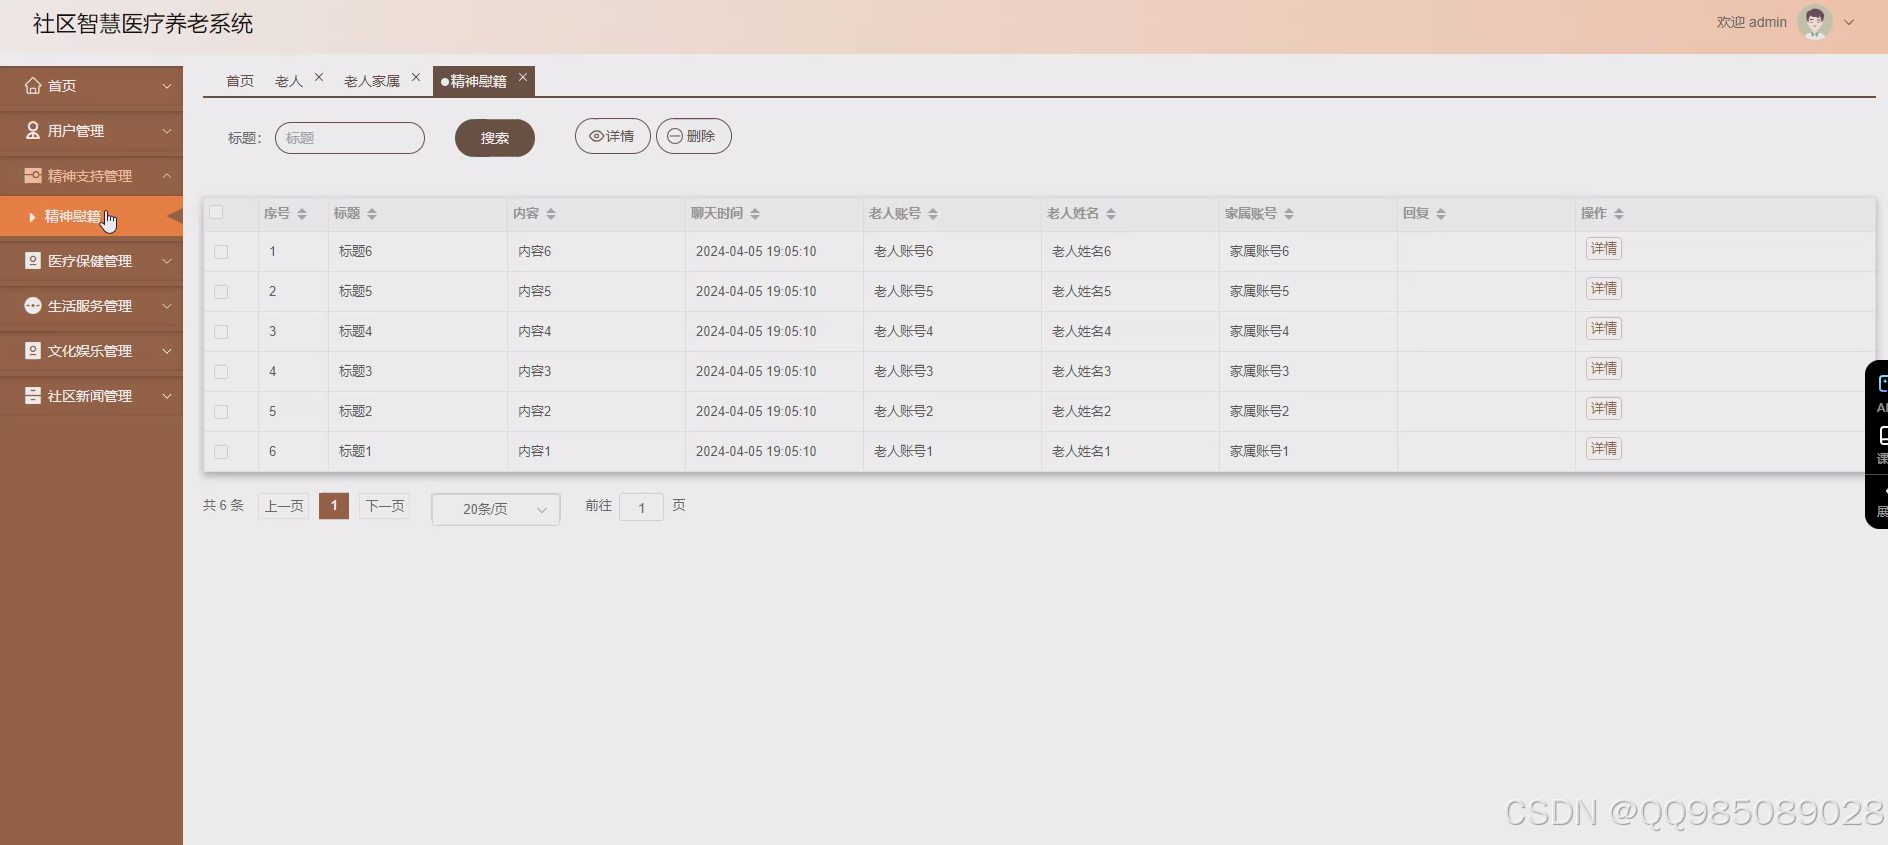The height and width of the screenshot is (845, 1888).
Task: Switch to the 首页 tab
Action: pos(240,81)
